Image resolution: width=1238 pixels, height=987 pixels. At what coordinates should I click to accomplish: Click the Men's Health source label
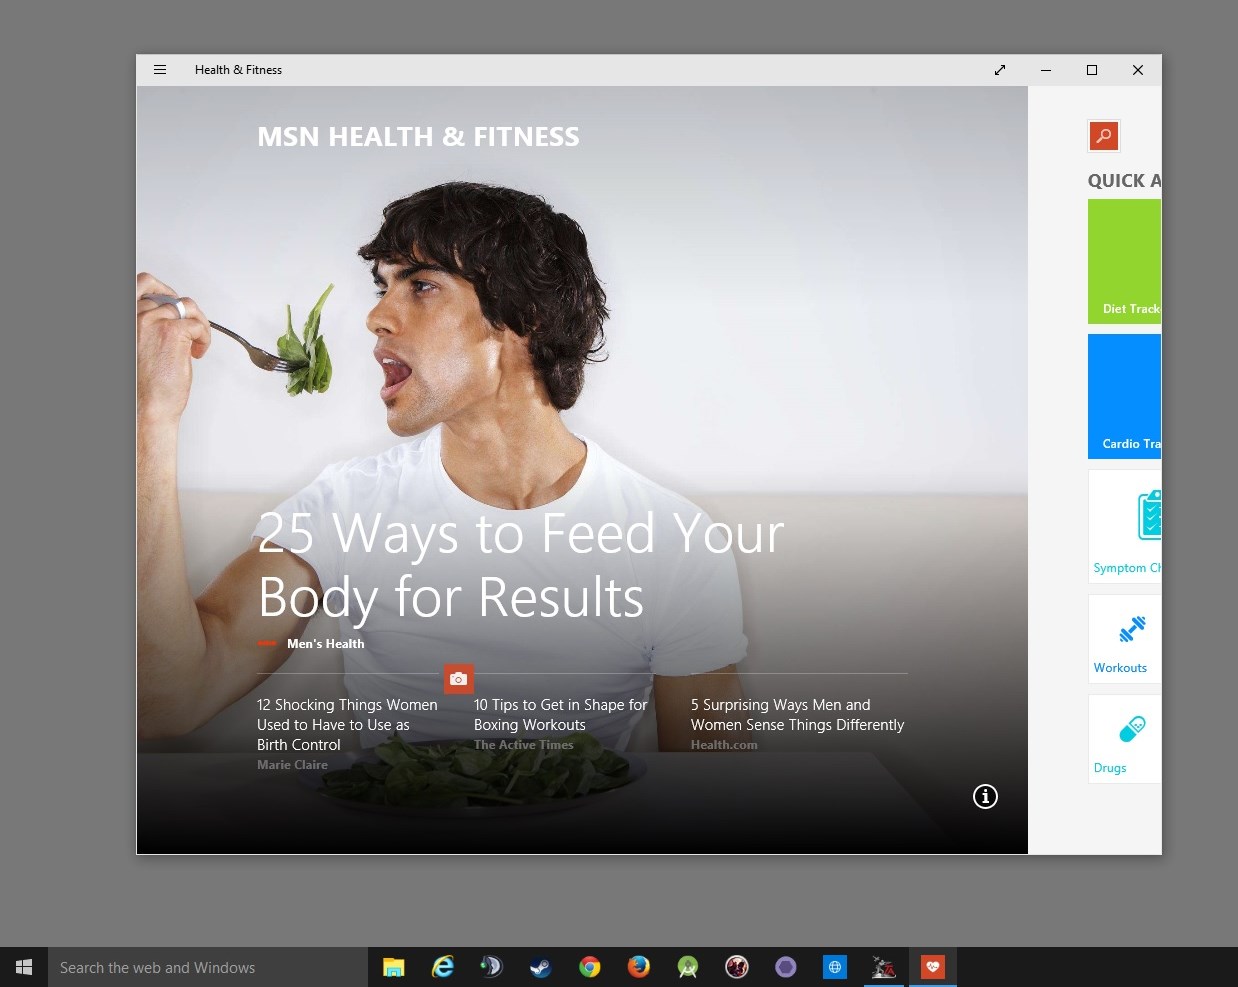coord(325,644)
